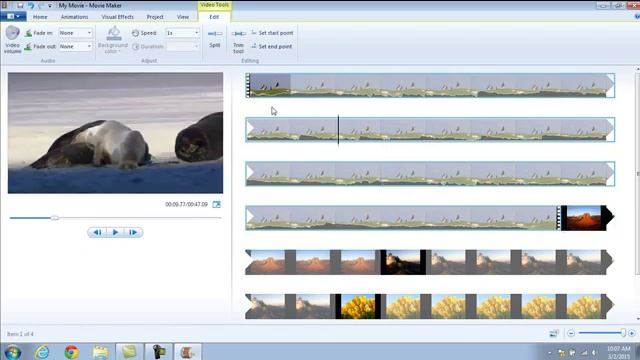
Task: Click the Movie Maker taskbar icon
Action: (x=187, y=352)
